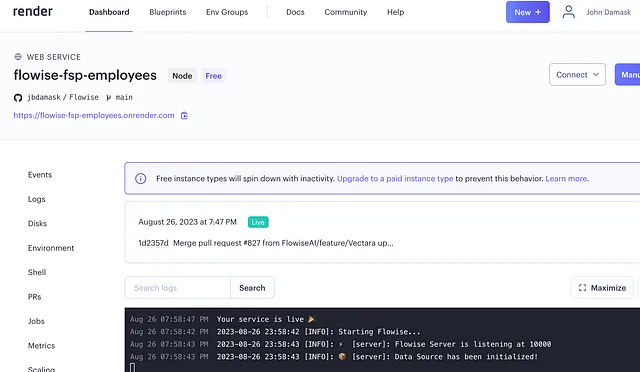The width and height of the screenshot is (640, 372).
Task: Go to Env Groups
Action: [227, 12]
